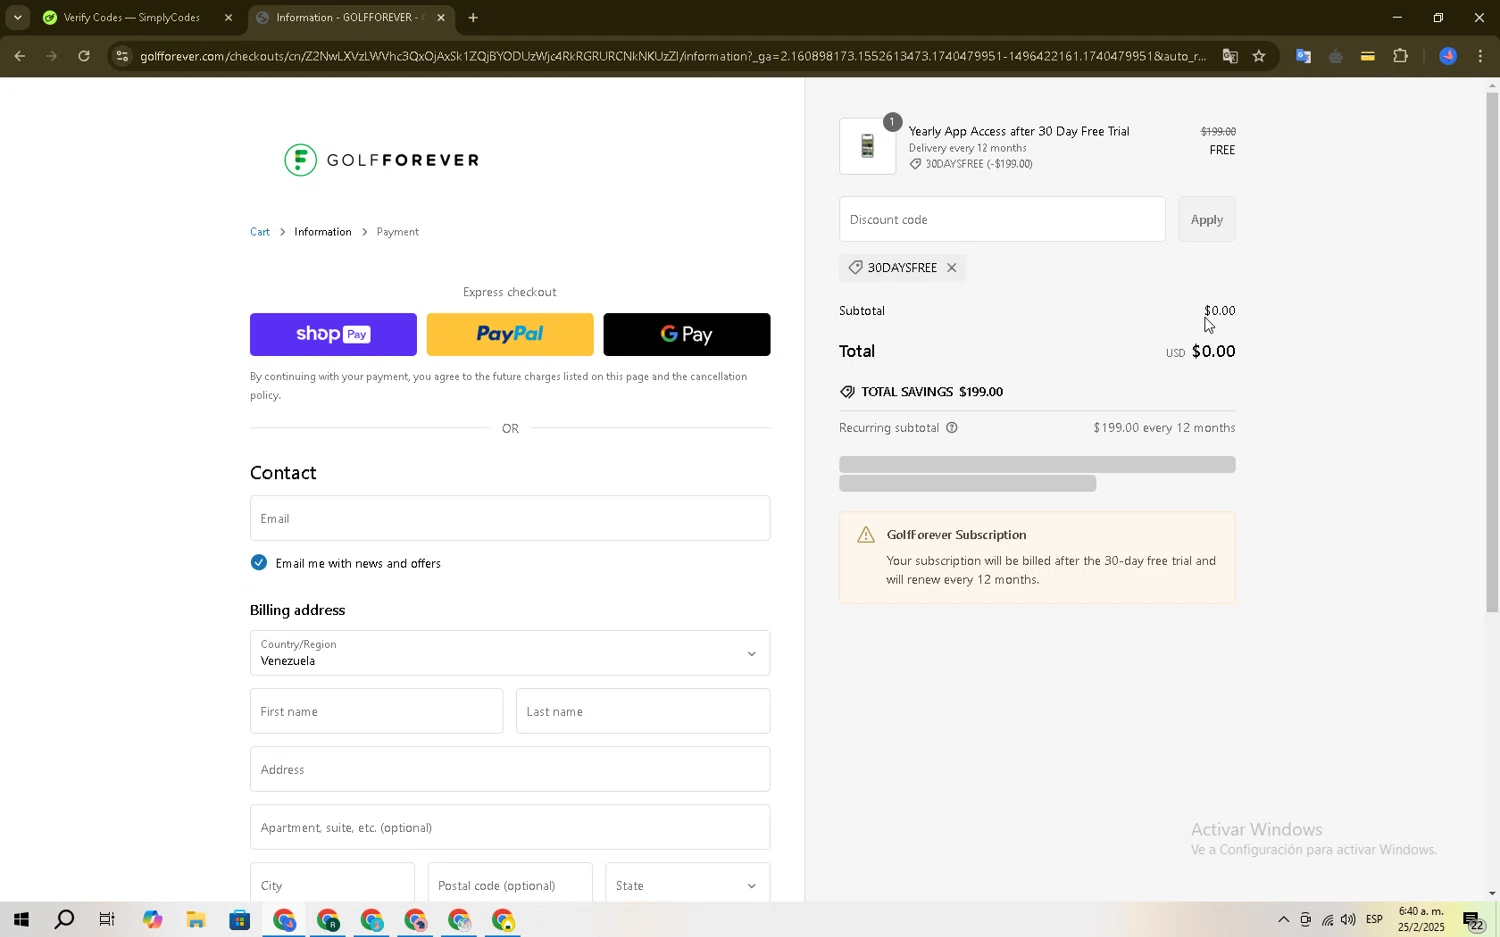Click the City field
The width and height of the screenshot is (1500, 937).
332,884
